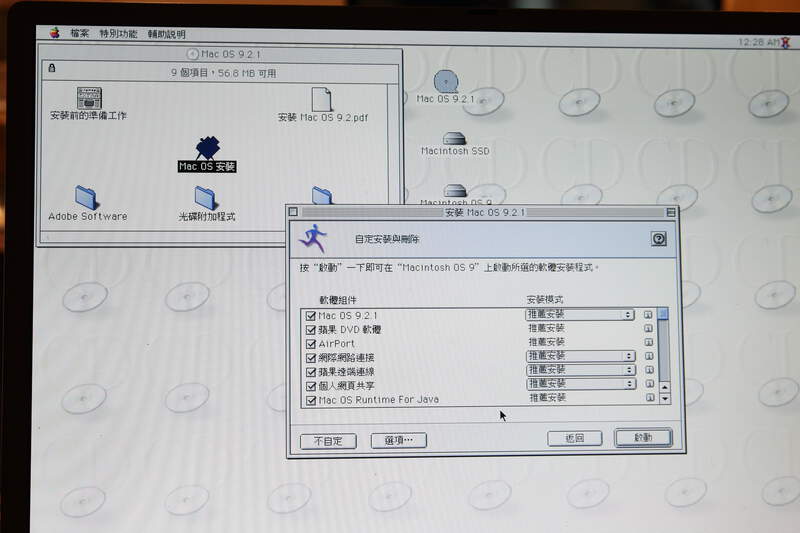Click the 軟體組件 column header
800x533 pixels.
coord(338,300)
